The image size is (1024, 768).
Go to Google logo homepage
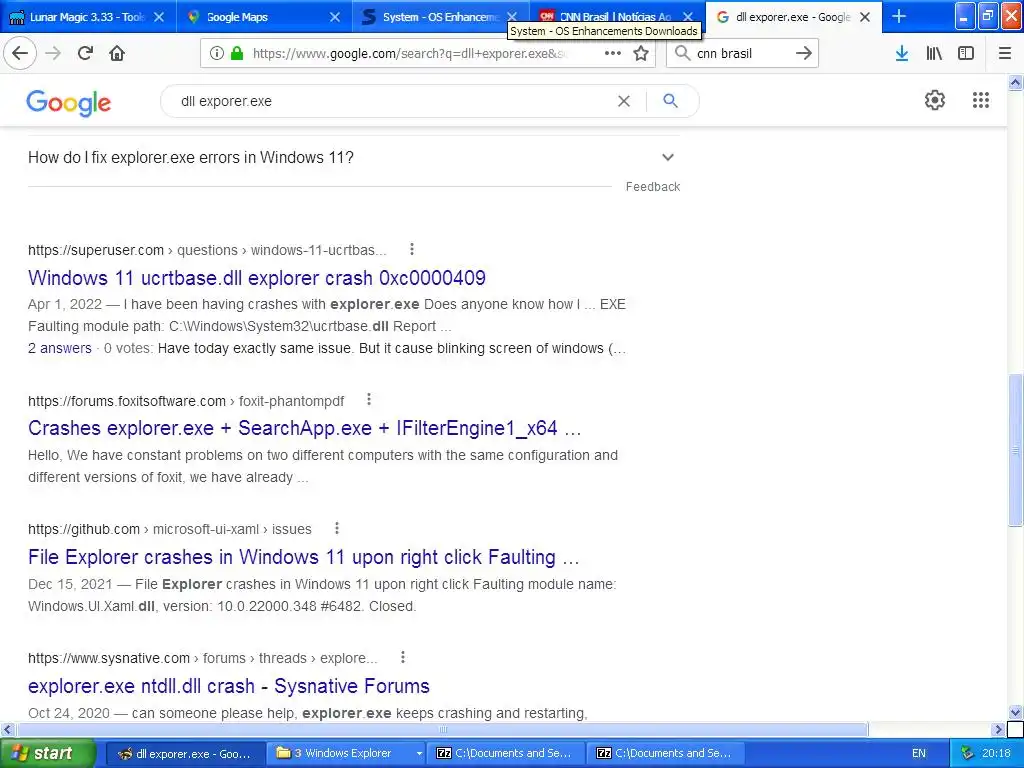(x=69, y=103)
